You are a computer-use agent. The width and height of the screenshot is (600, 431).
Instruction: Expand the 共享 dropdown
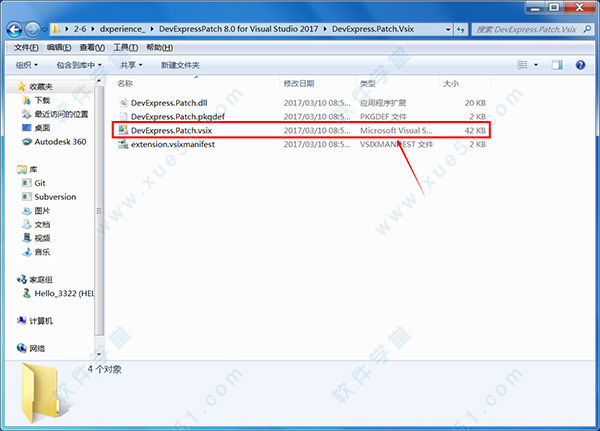[131, 65]
